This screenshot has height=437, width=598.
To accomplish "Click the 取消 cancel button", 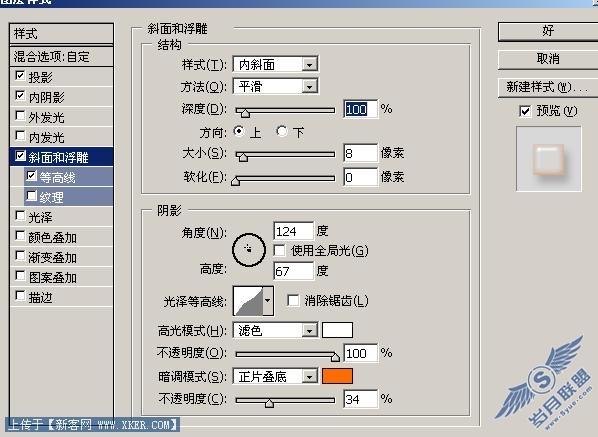I will click(548, 59).
